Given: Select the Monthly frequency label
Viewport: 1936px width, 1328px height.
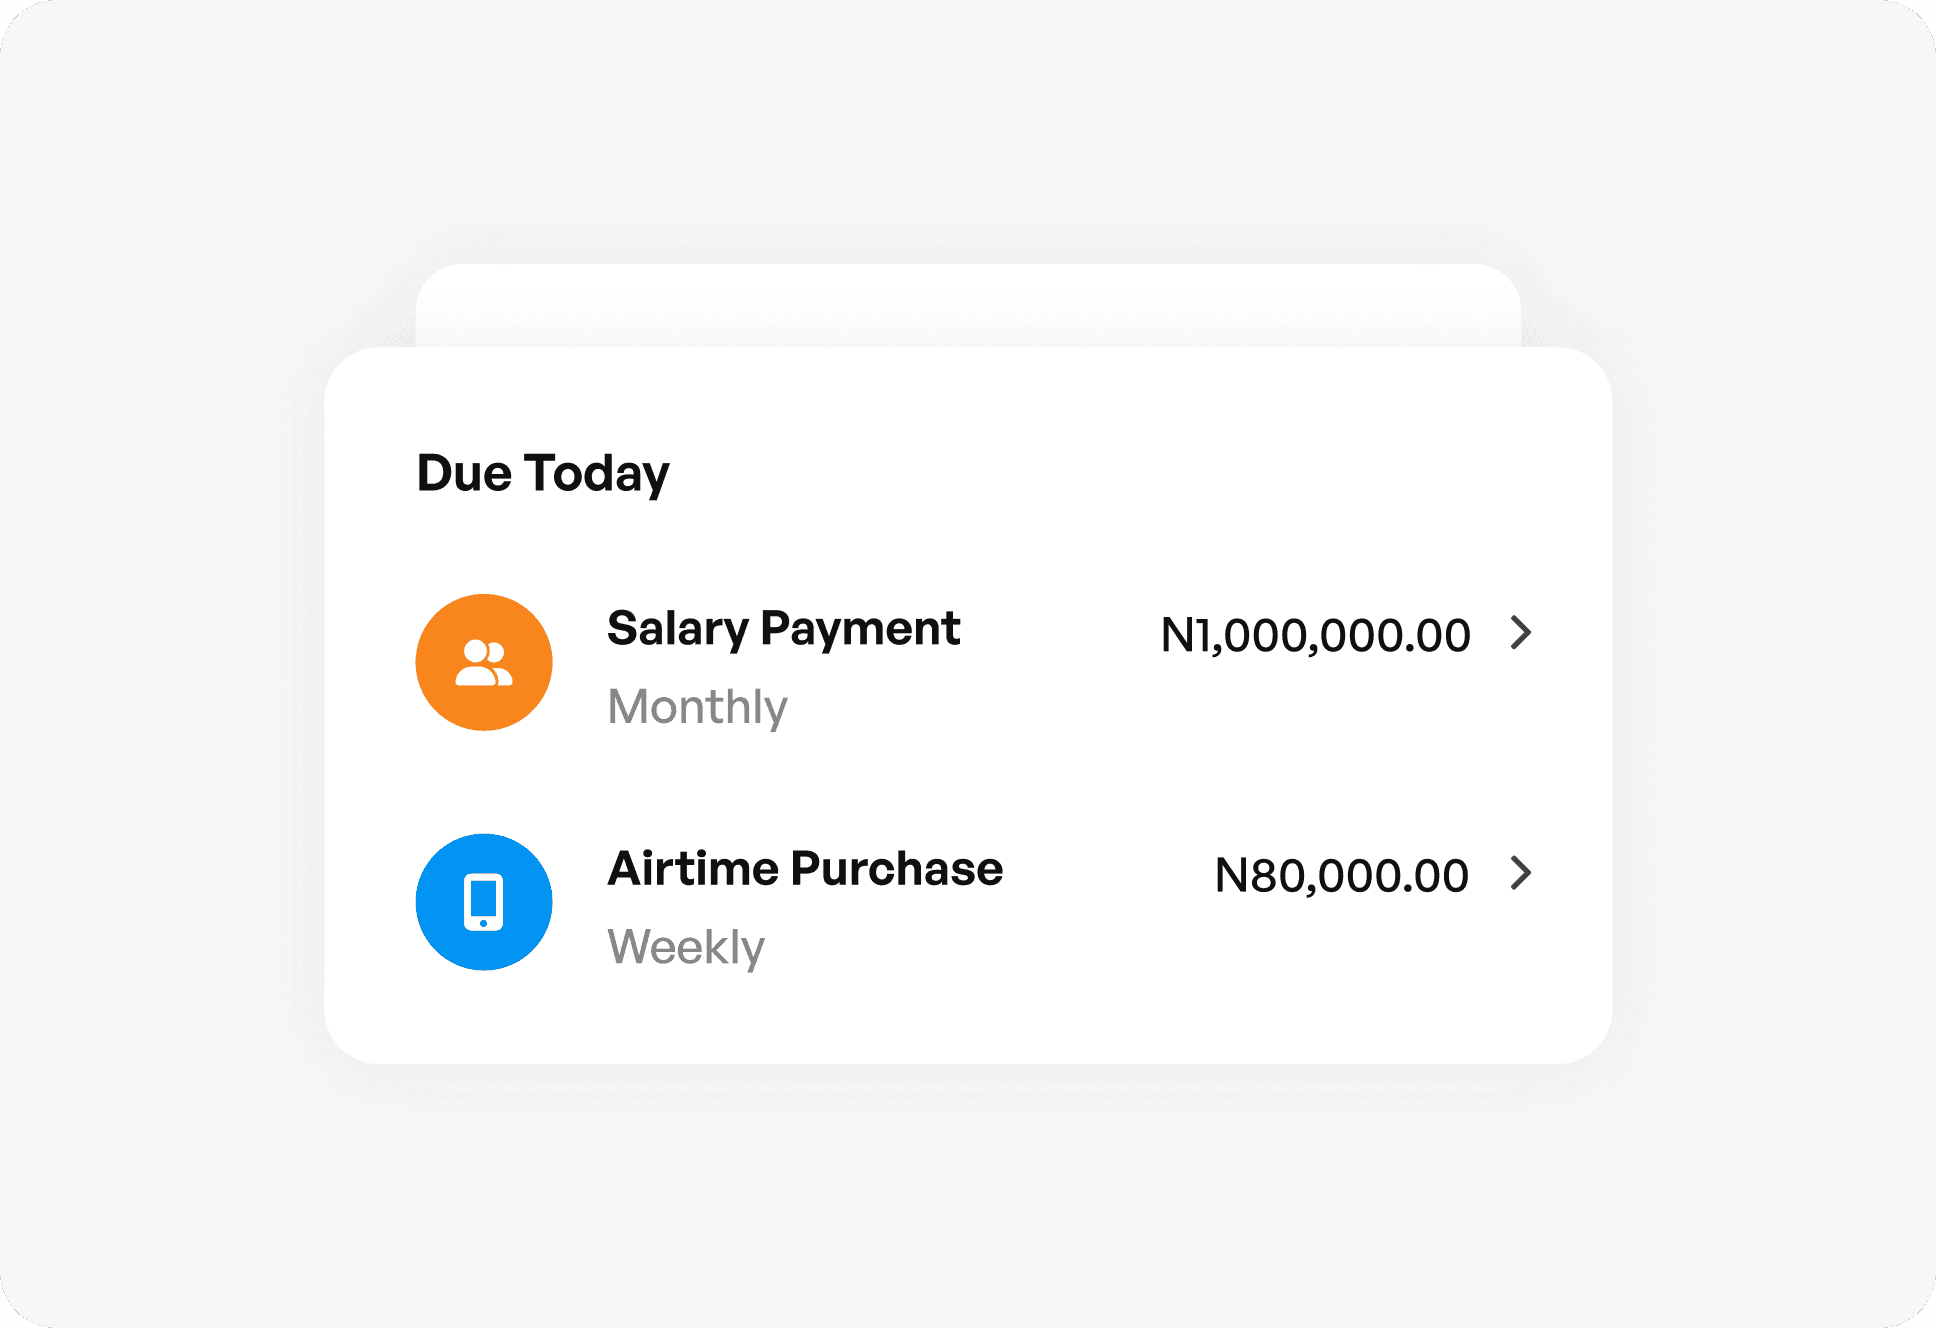Looking at the screenshot, I should click(x=697, y=708).
